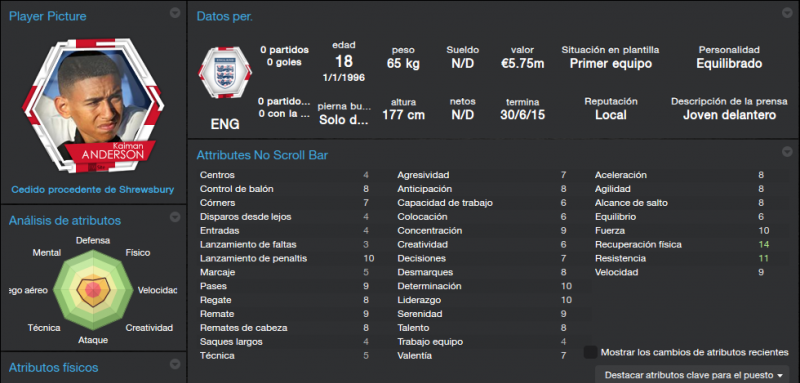Click the €5.75m player value
Screen dimensions: 800x383
coord(522,64)
